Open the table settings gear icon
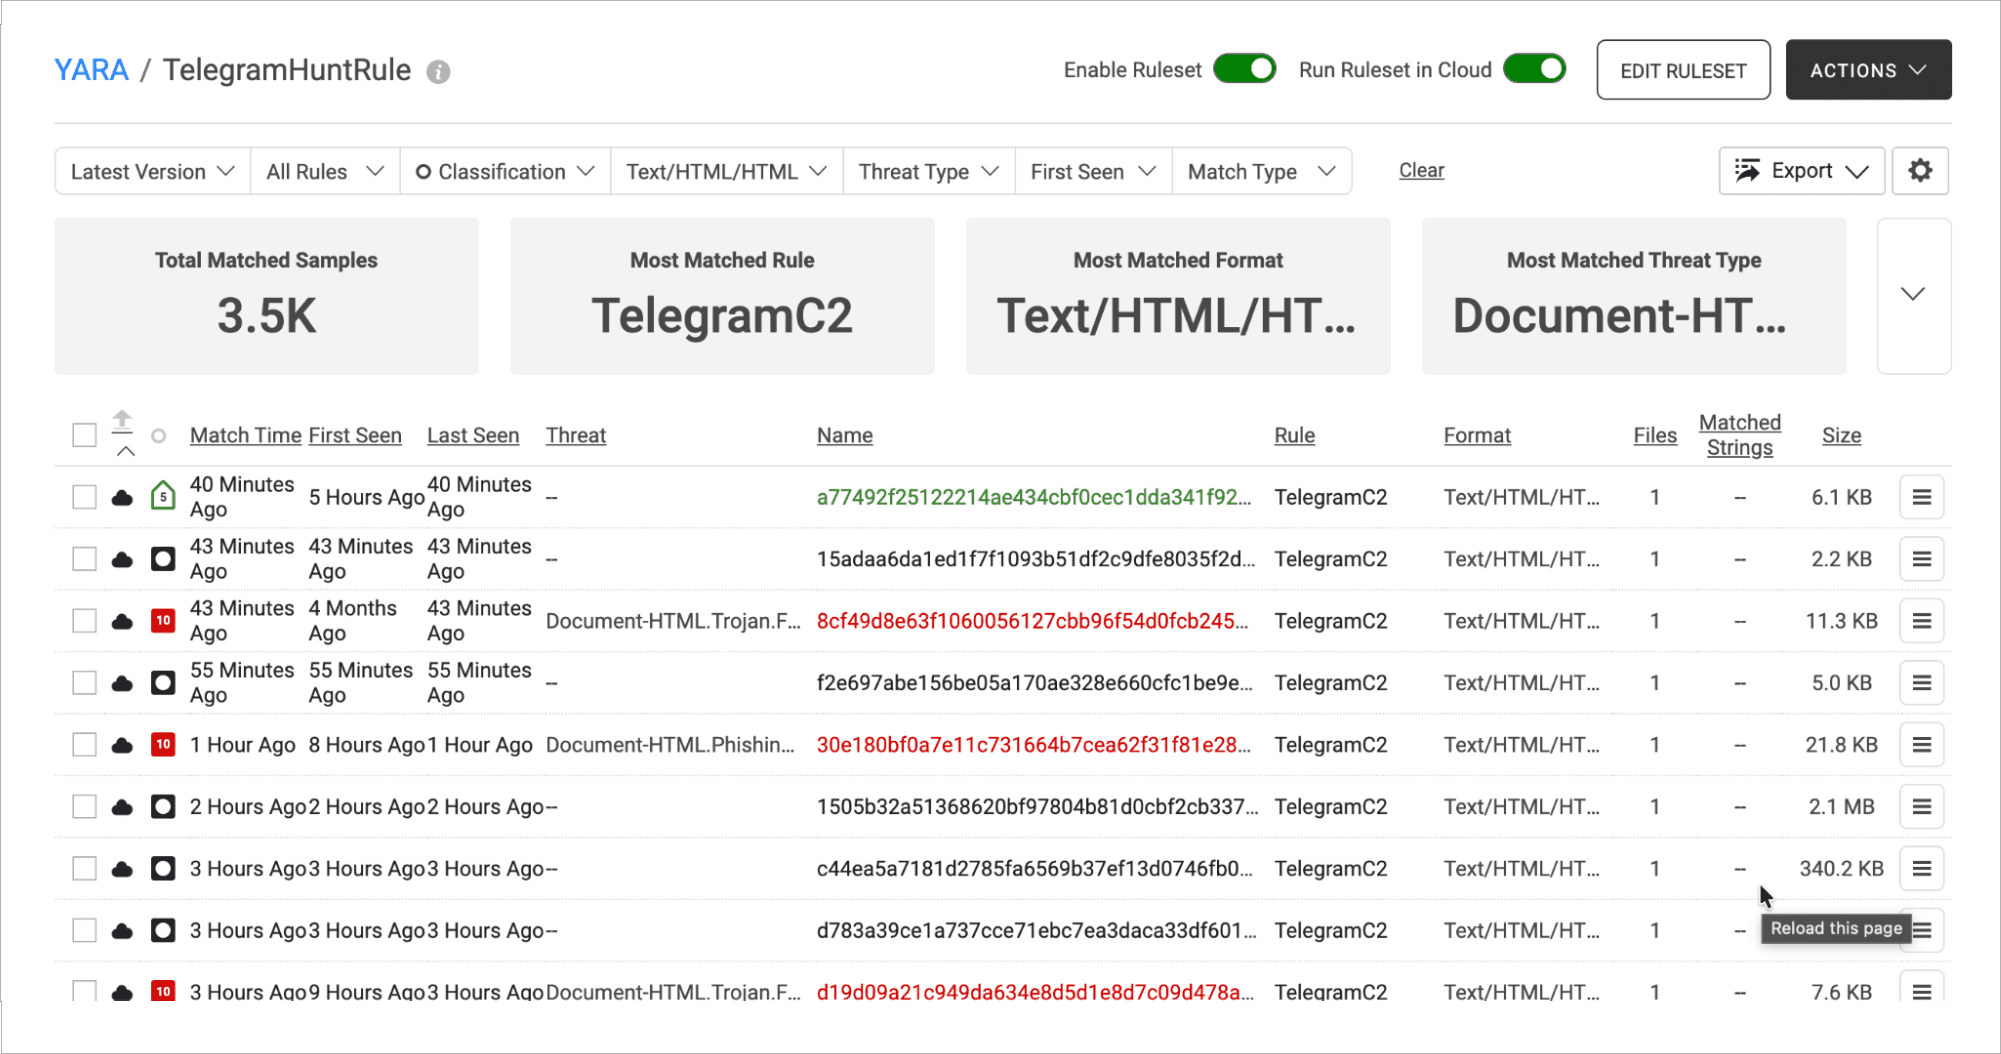The image size is (2001, 1054). coord(1919,171)
